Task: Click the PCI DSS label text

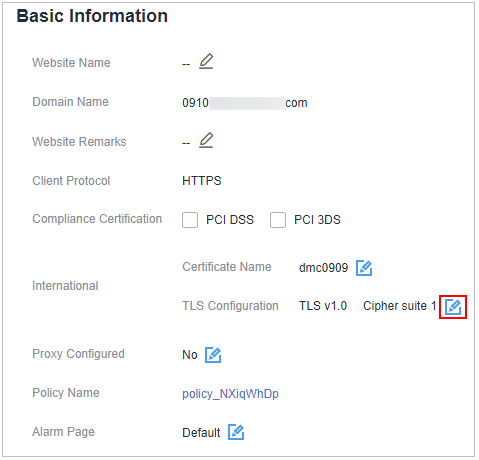Action: click(230, 220)
